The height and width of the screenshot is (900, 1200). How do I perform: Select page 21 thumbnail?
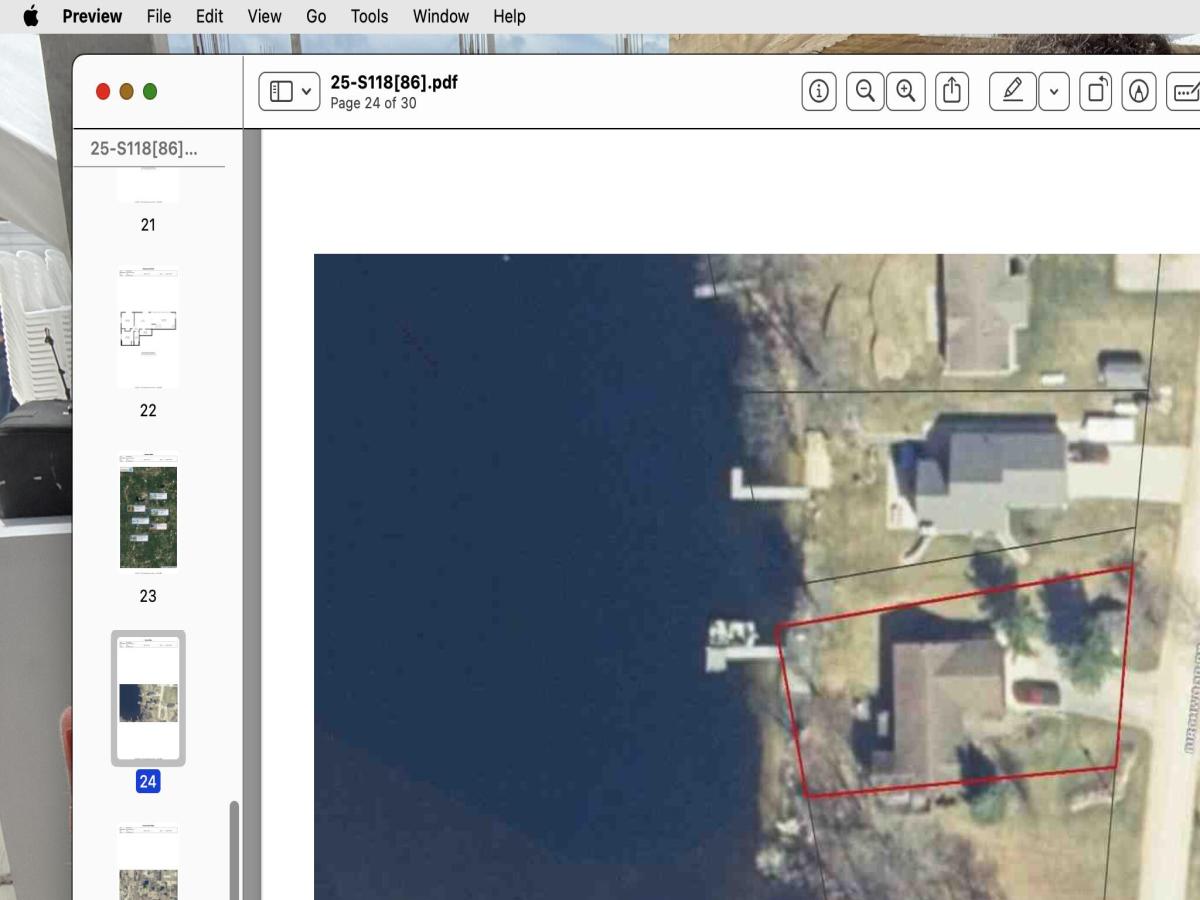coord(148,185)
